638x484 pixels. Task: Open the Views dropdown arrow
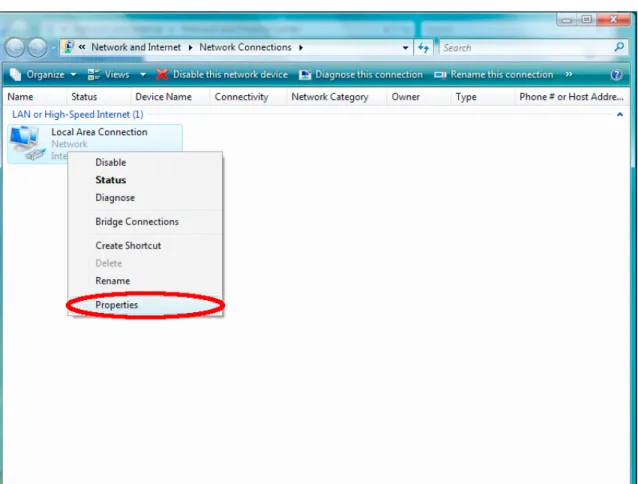point(143,74)
